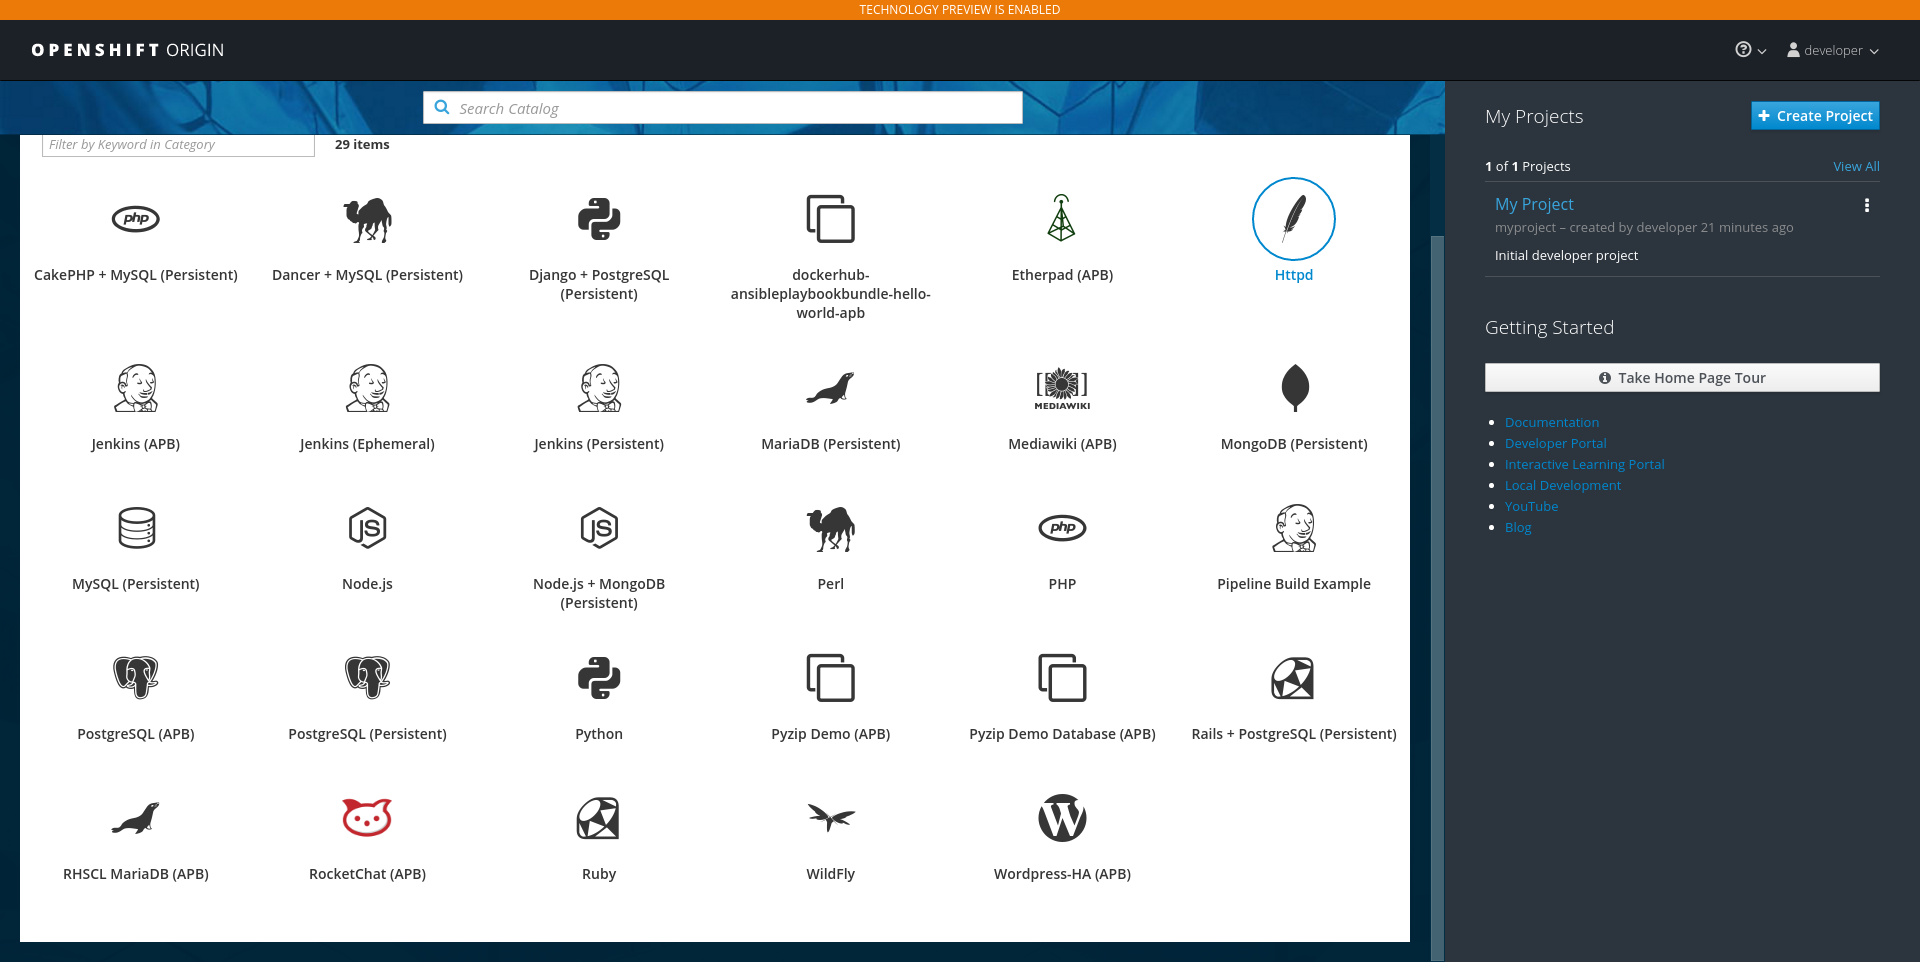The width and height of the screenshot is (1920, 962).
Task: Open the MongoDB (Persistent) leaf icon
Action: [x=1294, y=388]
